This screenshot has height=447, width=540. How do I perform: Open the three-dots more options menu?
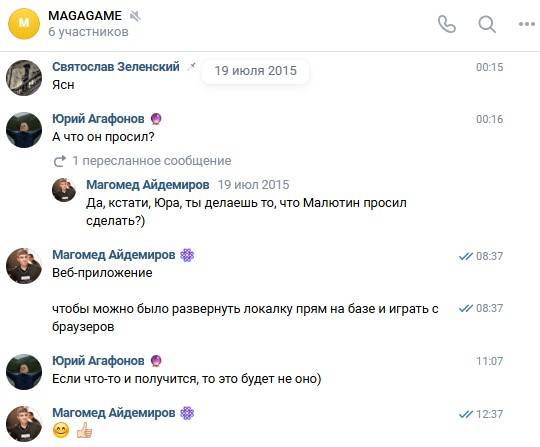coord(527,24)
